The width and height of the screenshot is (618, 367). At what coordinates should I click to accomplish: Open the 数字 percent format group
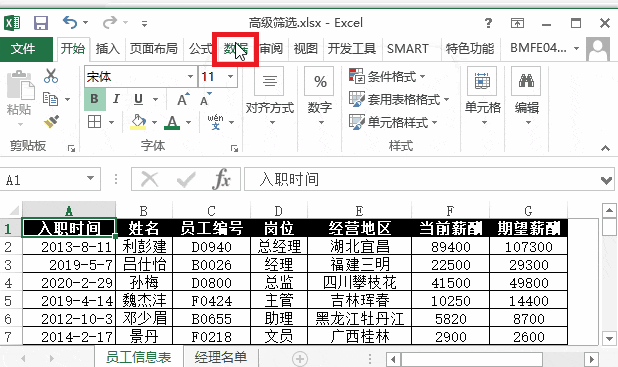320,97
